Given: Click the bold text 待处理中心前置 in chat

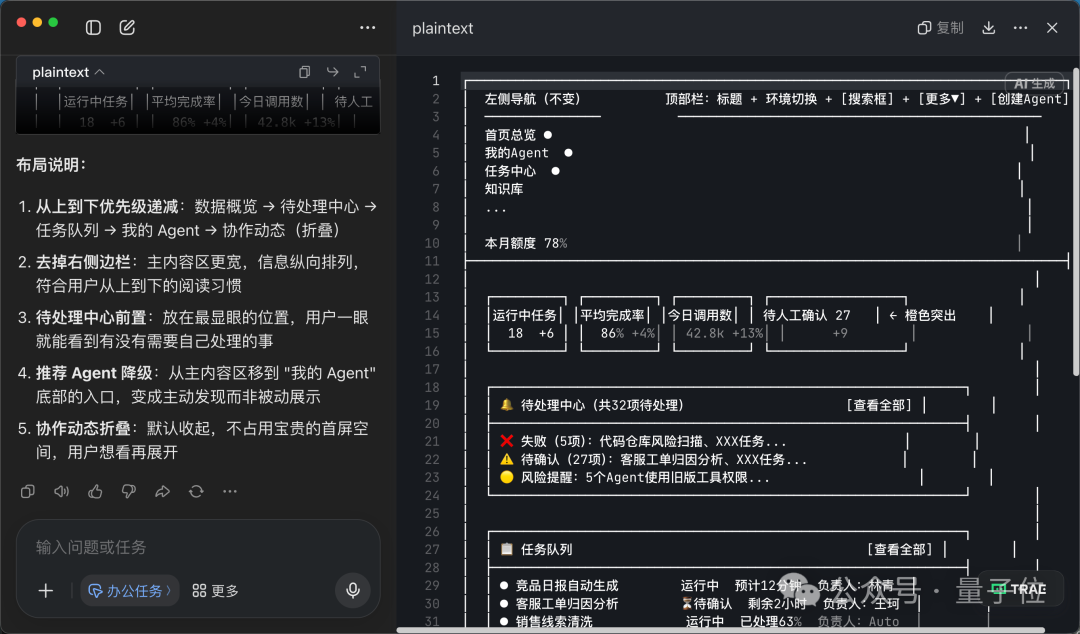Looking at the screenshot, I should (x=91, y=318).
